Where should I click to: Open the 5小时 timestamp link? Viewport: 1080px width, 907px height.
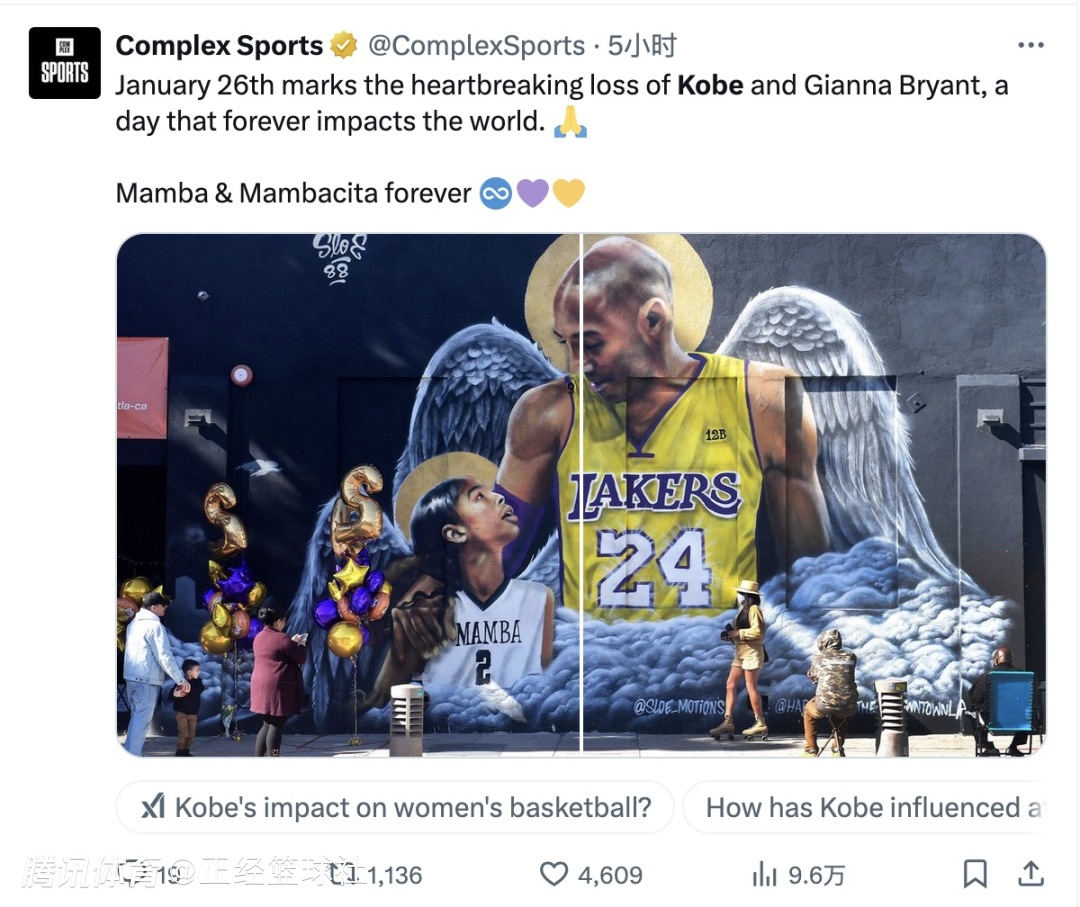point(643,46)
